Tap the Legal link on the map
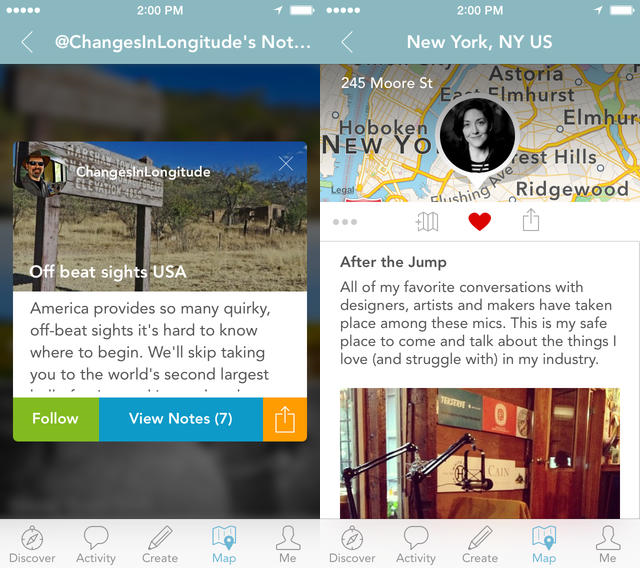Viewport: 640px width, 568px height. 342,190
